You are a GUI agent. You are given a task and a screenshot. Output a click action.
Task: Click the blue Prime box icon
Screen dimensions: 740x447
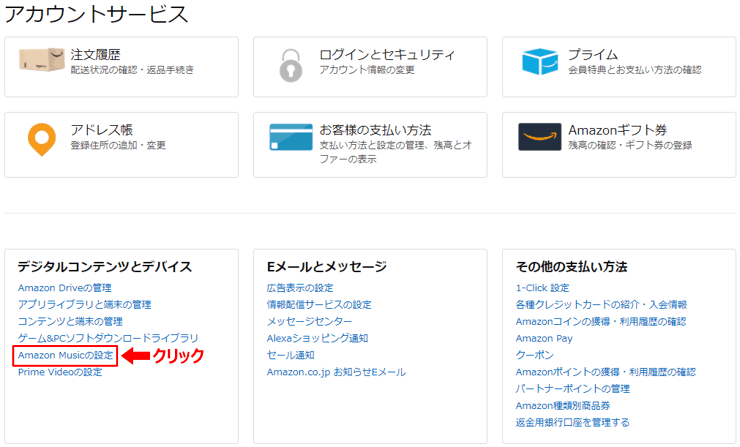point(540,61)
